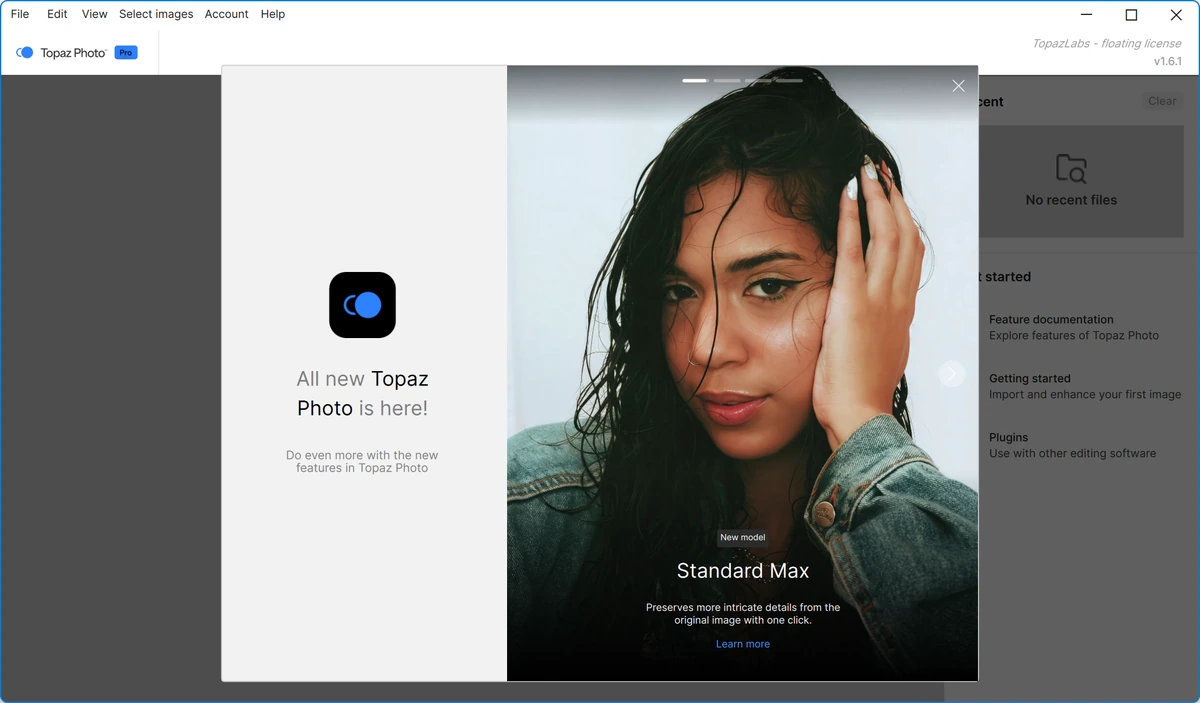Screen dimensions: 1200x703
Task: Select the first slide indicator
Action: click(695, 80)
